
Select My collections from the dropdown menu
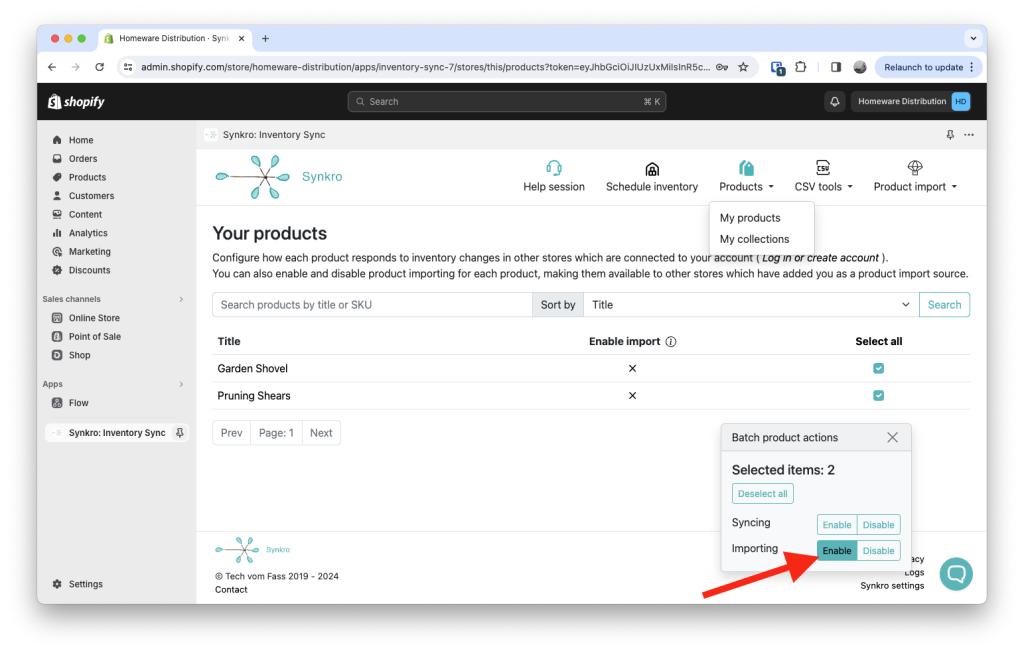click(x=754, y=239)
